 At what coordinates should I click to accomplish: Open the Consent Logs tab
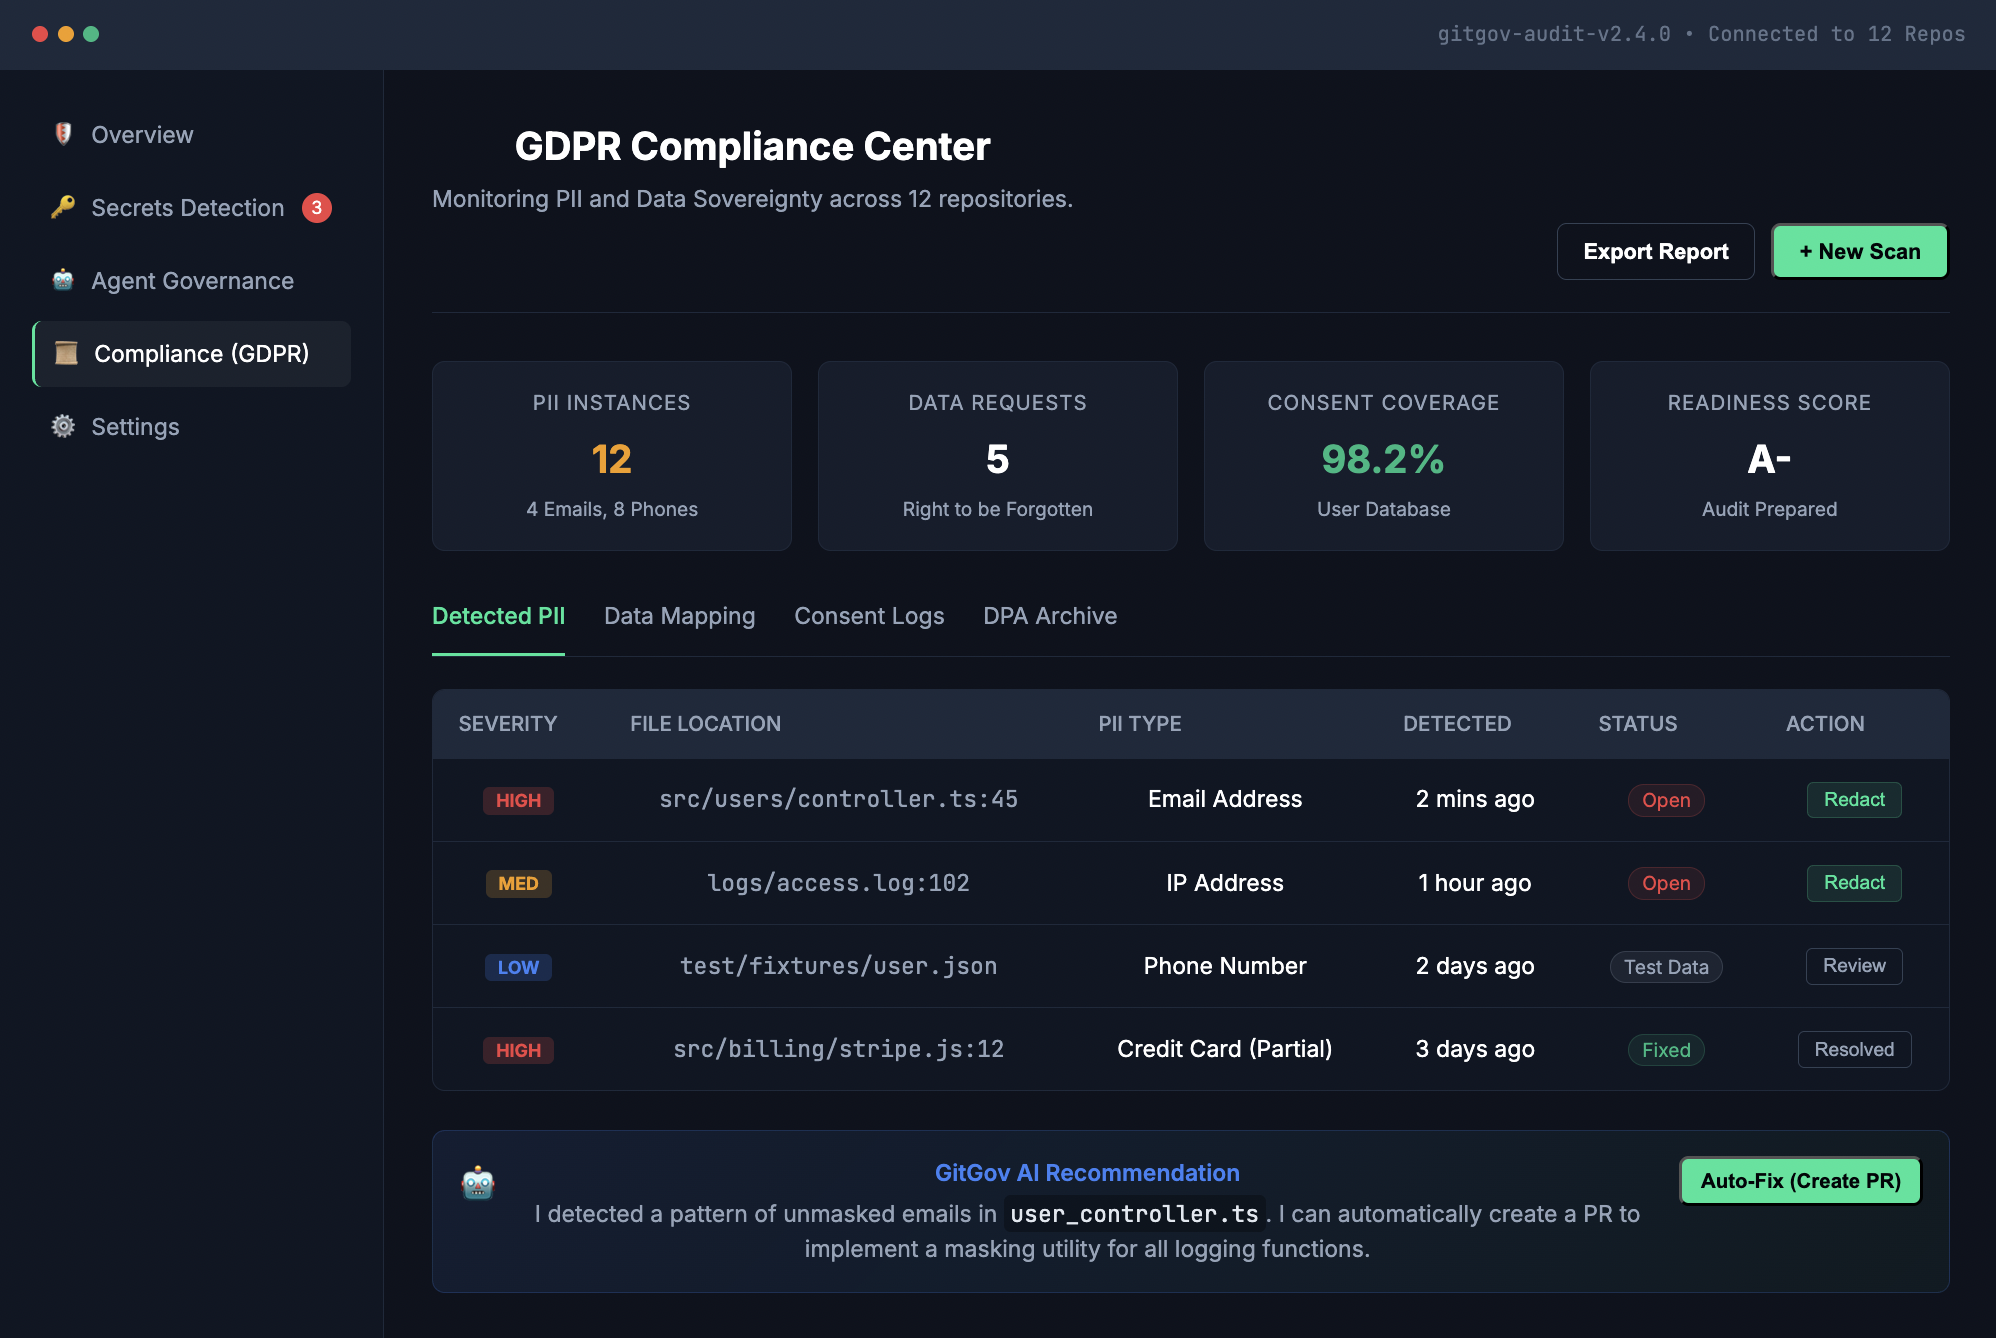(868, 616)
